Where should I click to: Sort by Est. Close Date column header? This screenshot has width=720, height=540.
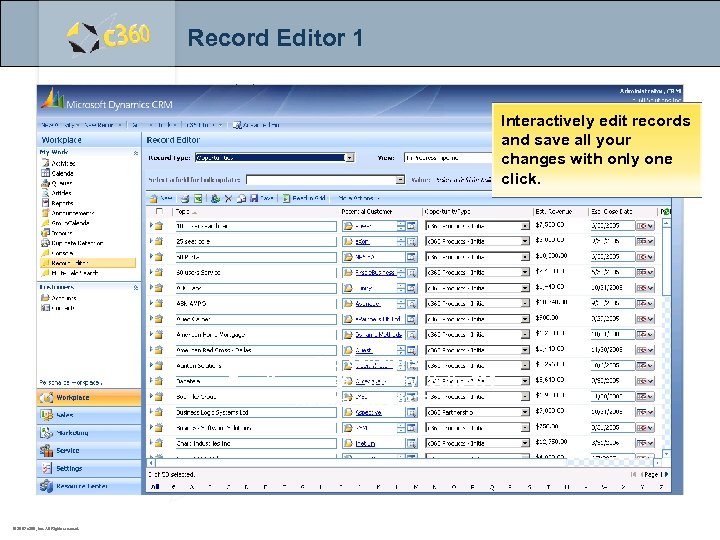612,212
